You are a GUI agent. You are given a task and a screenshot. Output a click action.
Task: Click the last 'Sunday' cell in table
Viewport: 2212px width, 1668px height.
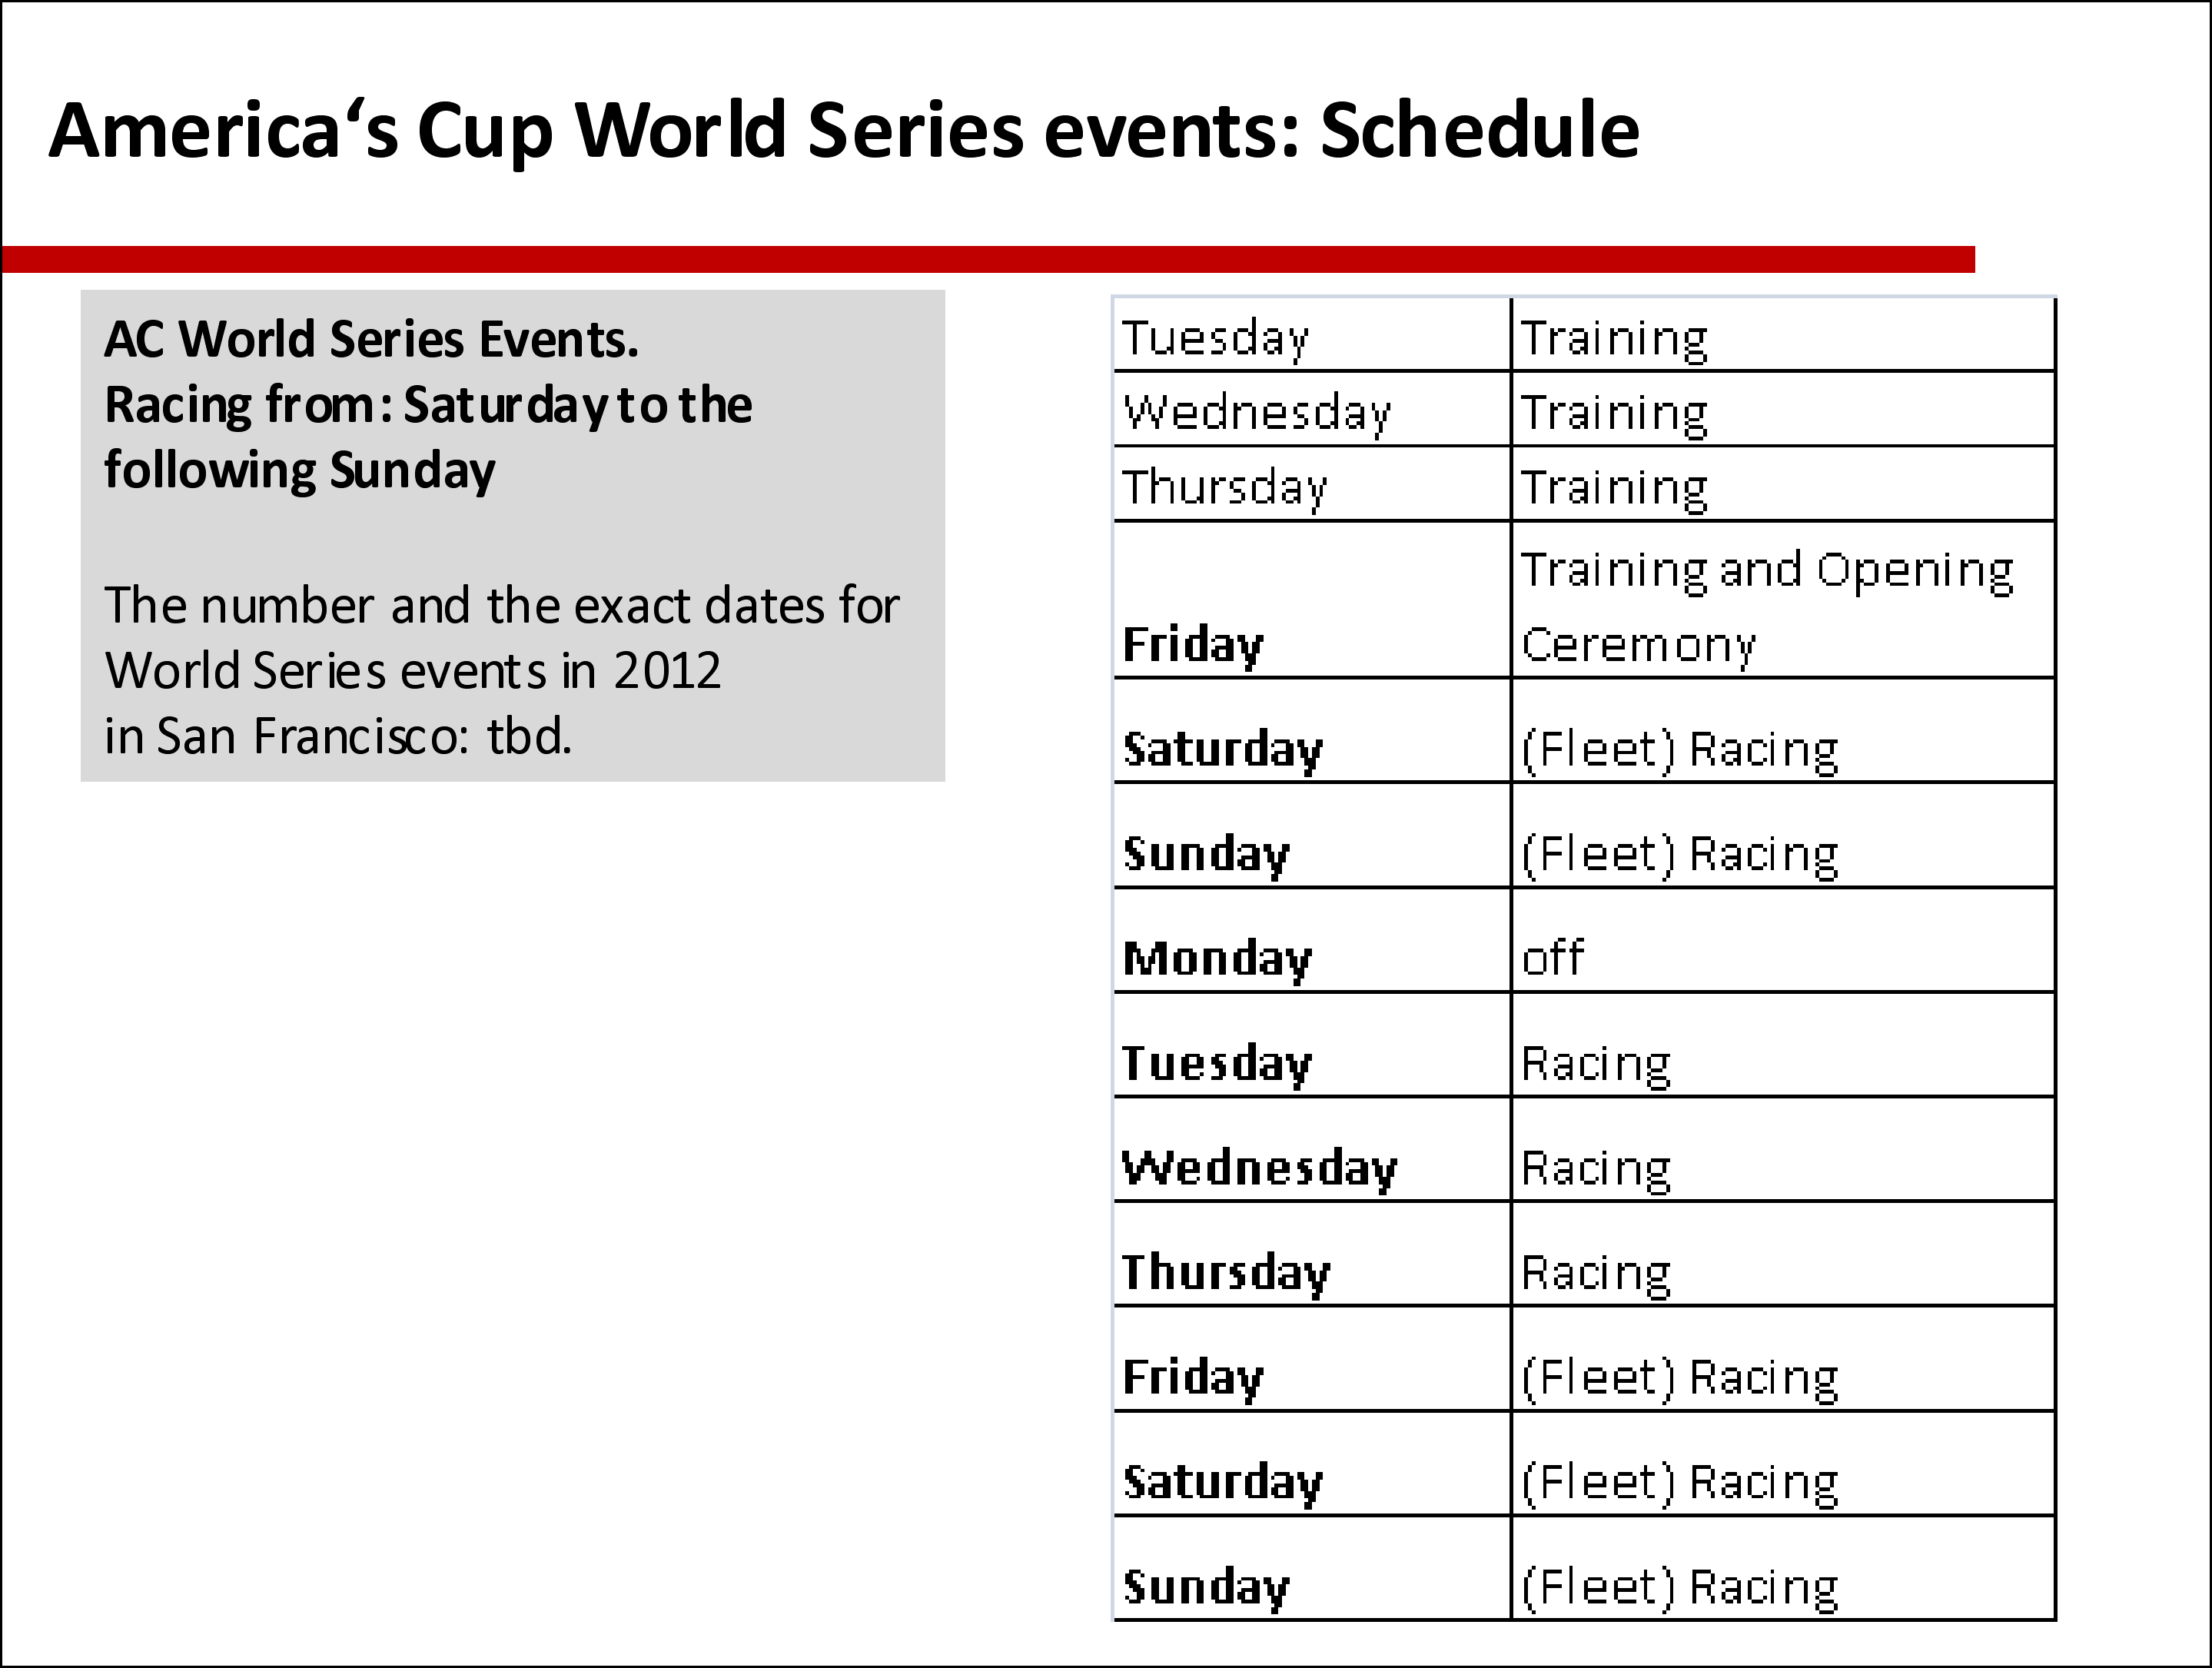point(1312,1568)
